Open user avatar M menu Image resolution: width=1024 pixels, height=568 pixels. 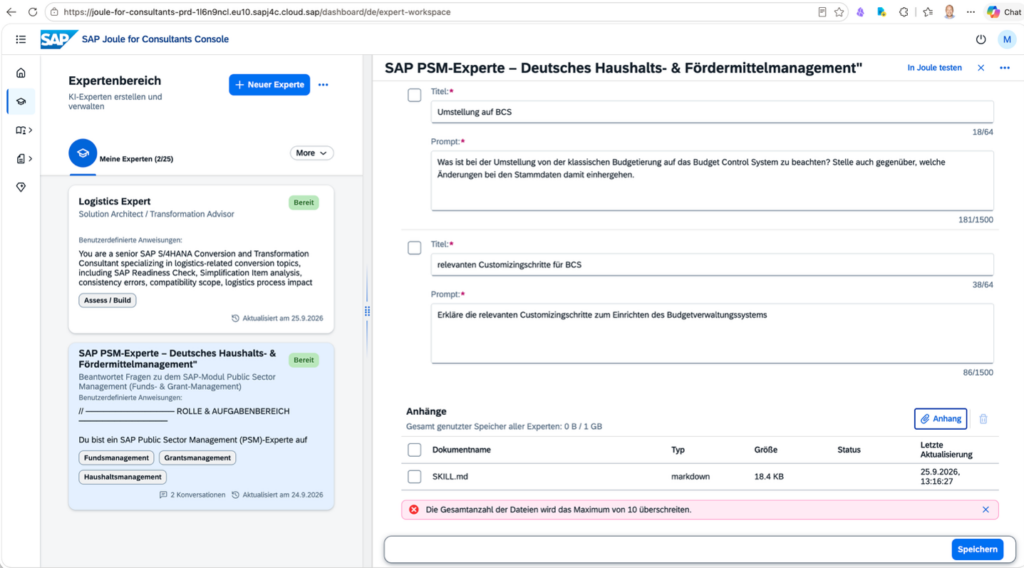1007,39
